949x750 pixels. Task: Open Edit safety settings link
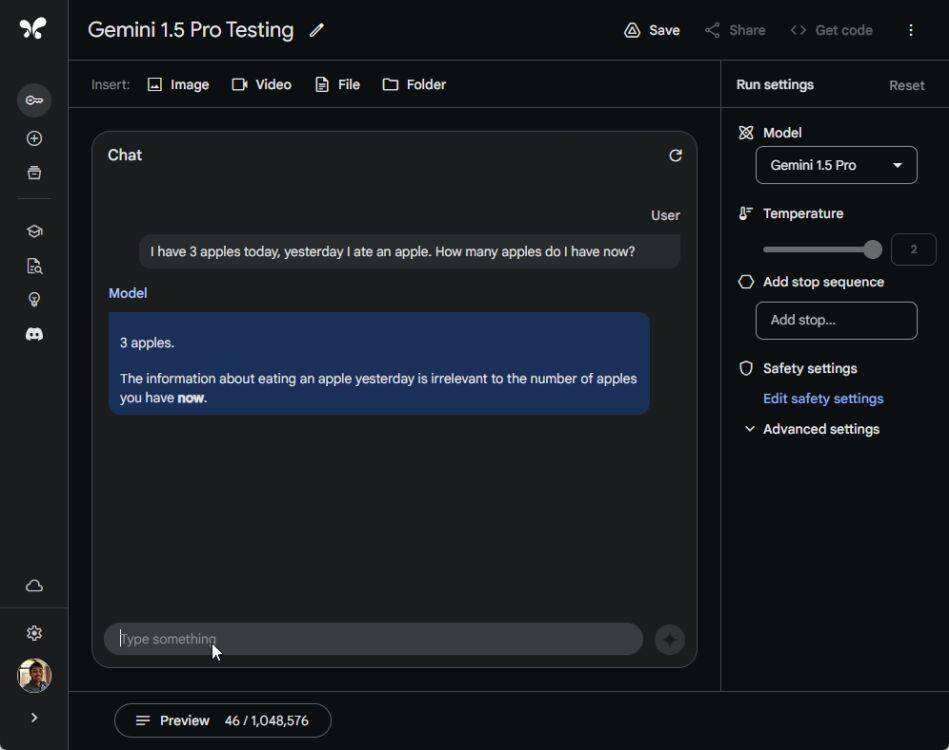pos(823,398)
